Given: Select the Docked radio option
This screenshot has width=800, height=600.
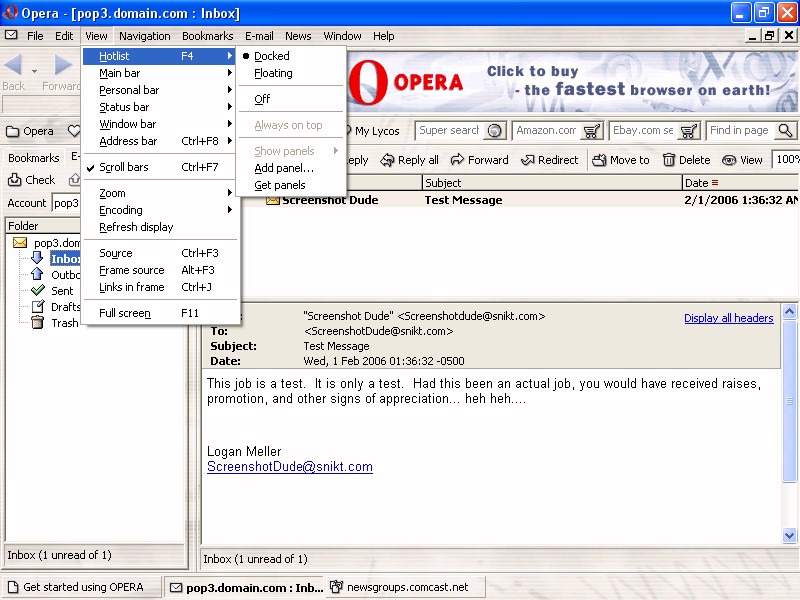Looking at the screenshot, I should point(271,56).
